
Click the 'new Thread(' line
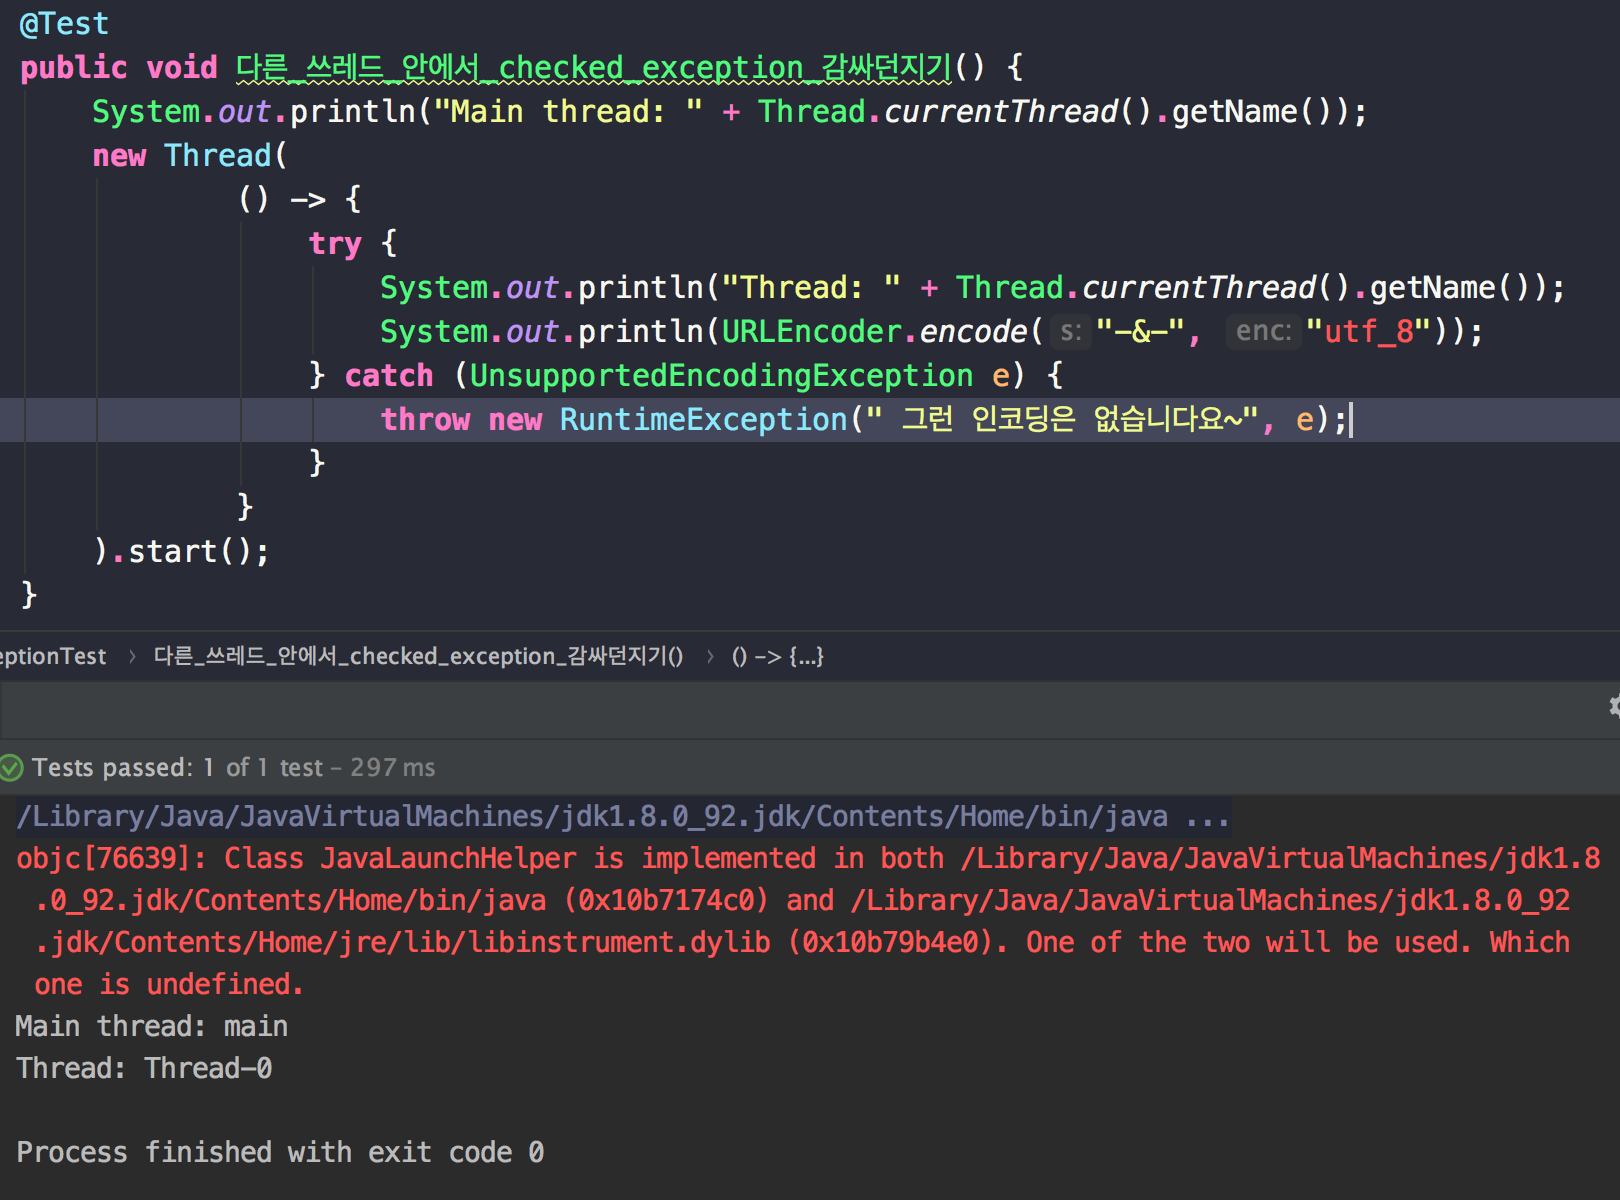[190, 155]
